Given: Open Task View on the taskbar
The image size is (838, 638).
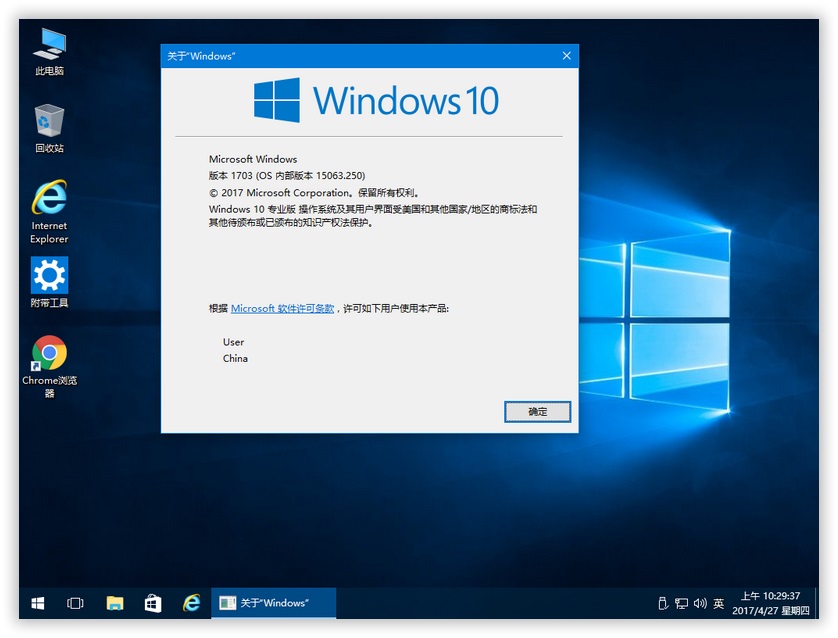Looking at the screenshot, I should 75,603.
